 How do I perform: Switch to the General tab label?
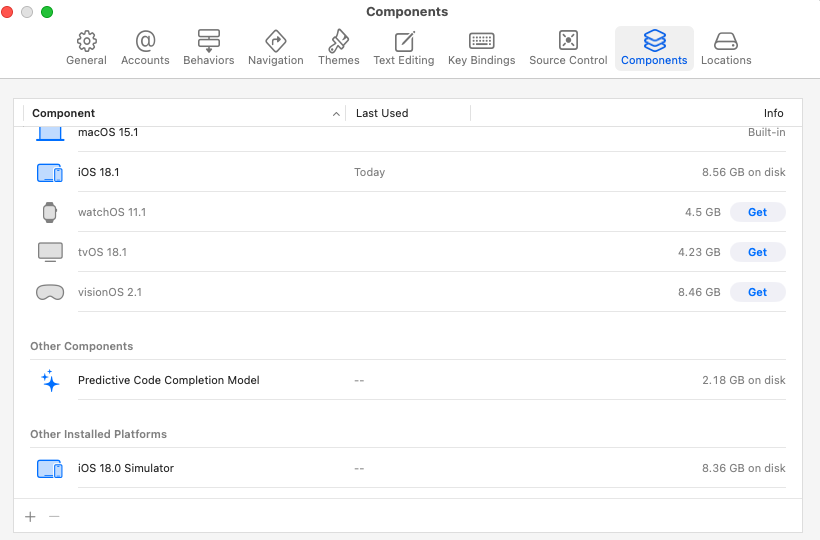click(86, 60)
